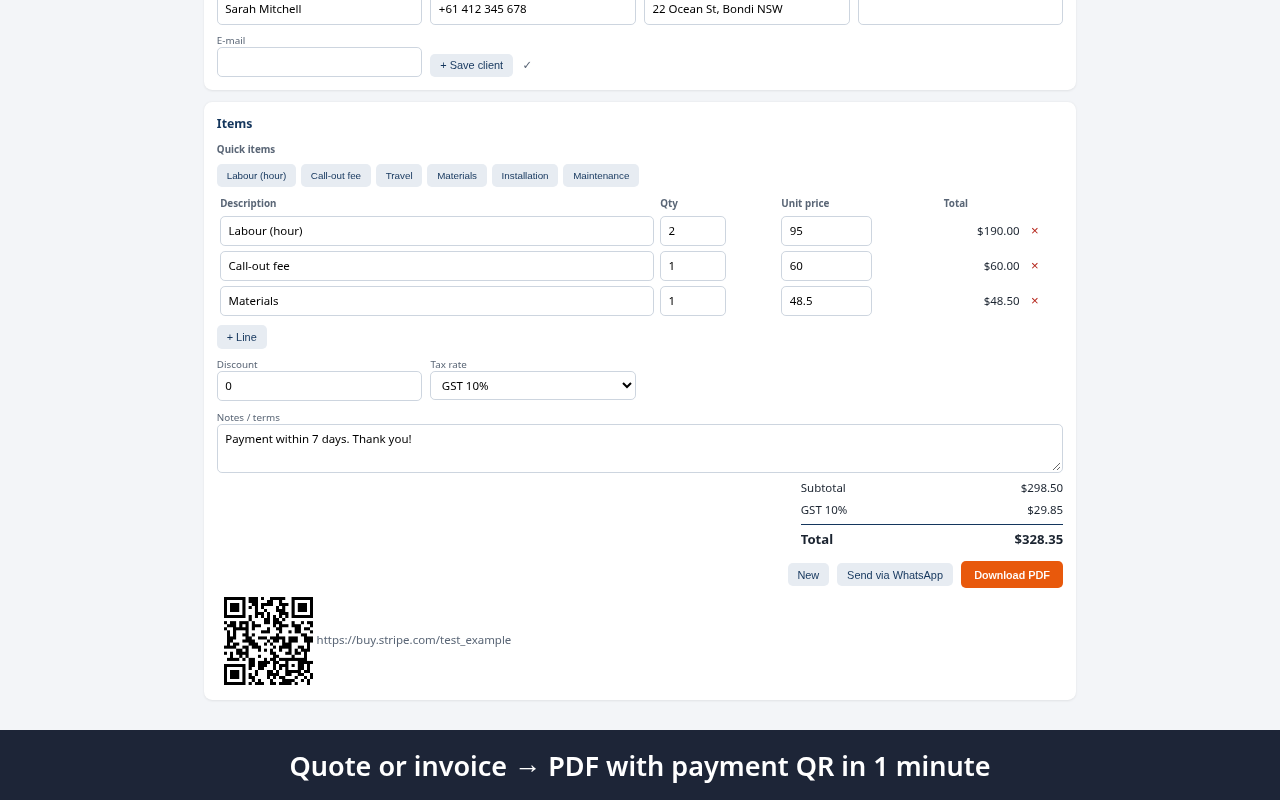Edit the Notes / terms text area
This screenshot has height=800, width=1280.
coord(640,448)
